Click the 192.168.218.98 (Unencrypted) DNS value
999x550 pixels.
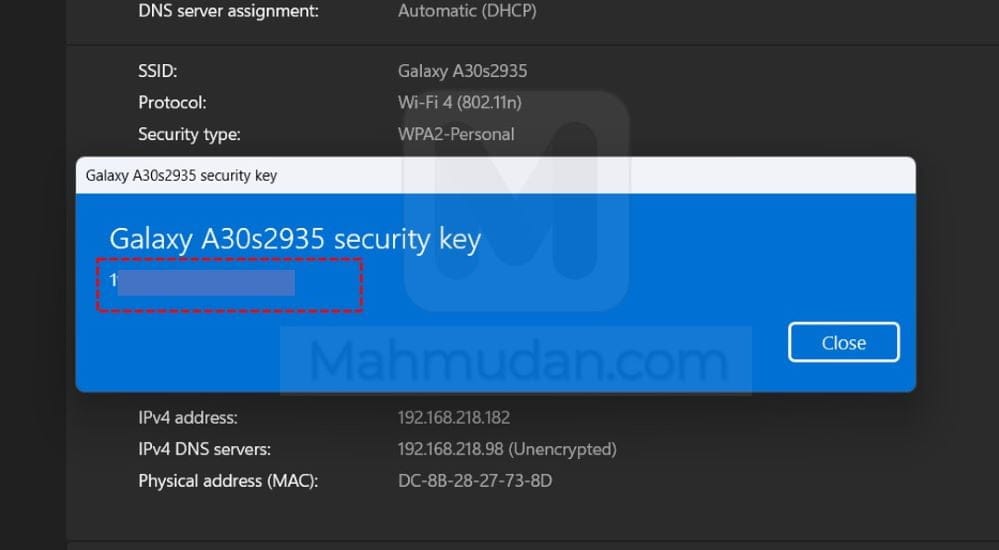(507, 449)
